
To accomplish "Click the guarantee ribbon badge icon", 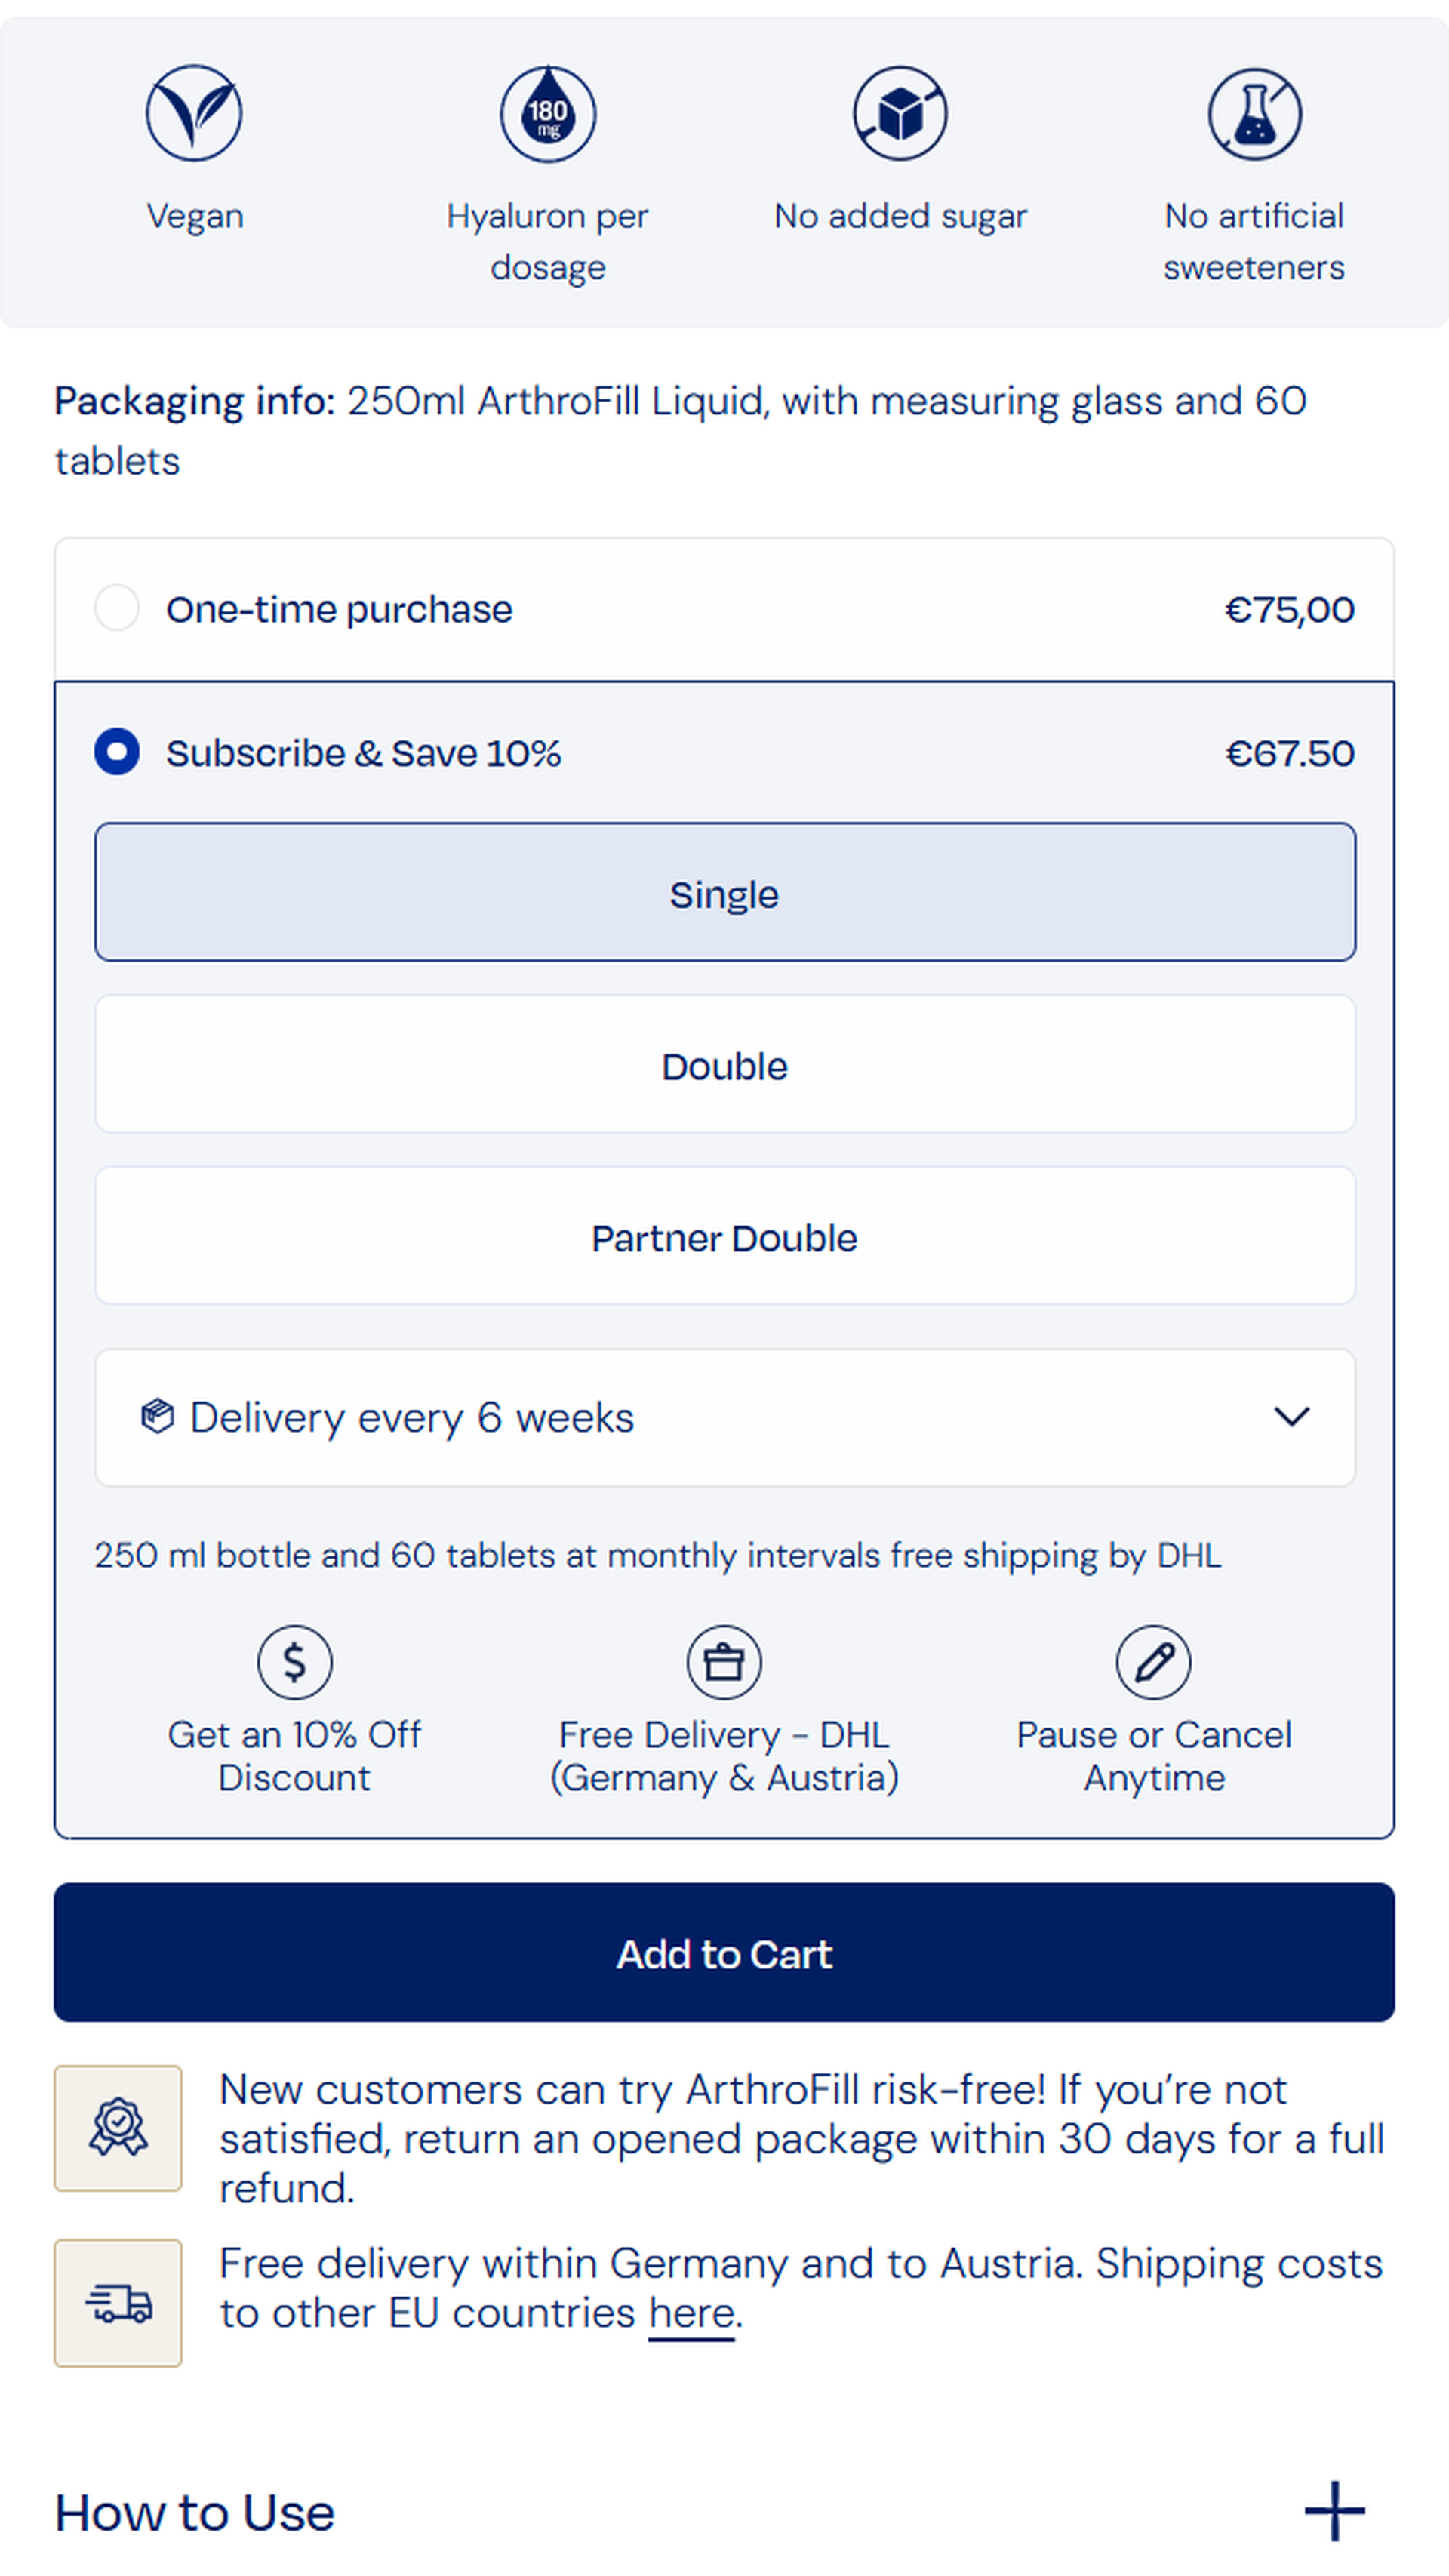I will tap(118, 2127).
